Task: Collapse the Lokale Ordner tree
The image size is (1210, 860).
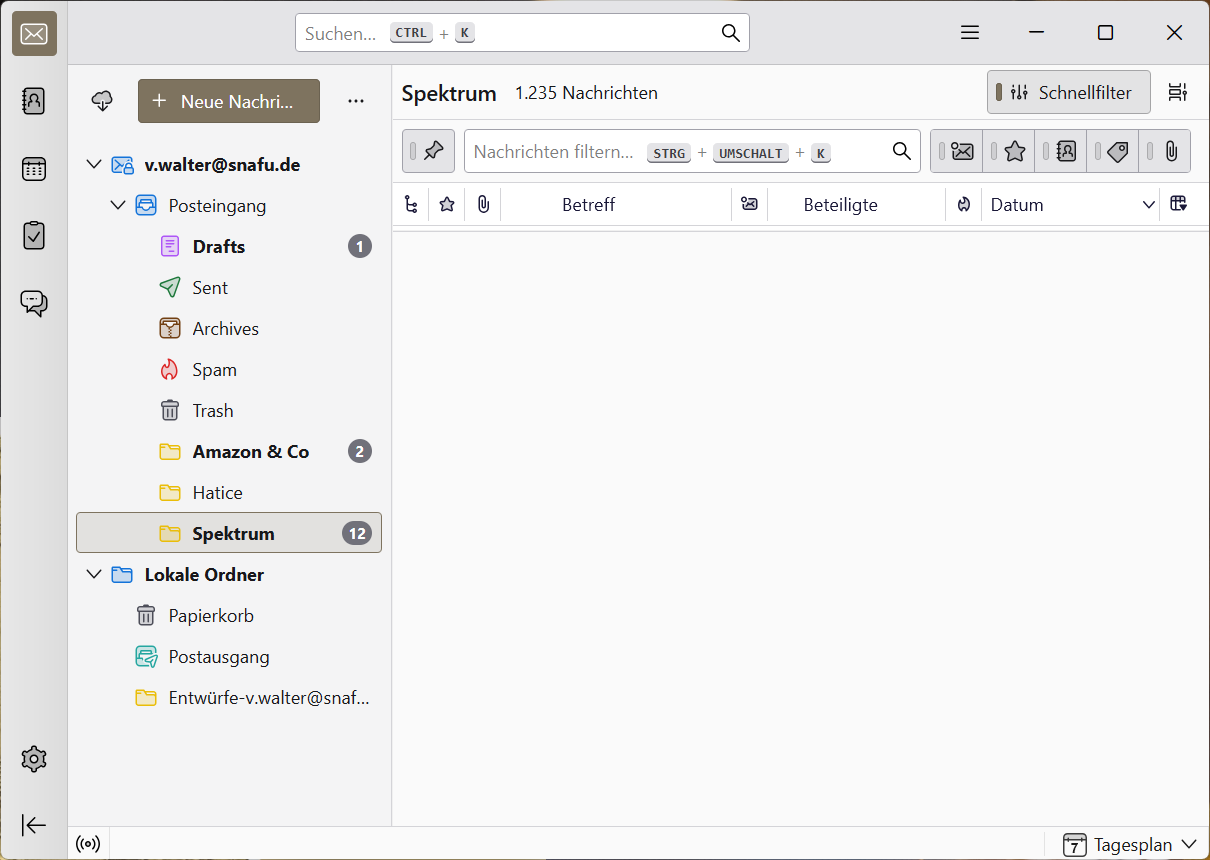Action: pos(94,575)
